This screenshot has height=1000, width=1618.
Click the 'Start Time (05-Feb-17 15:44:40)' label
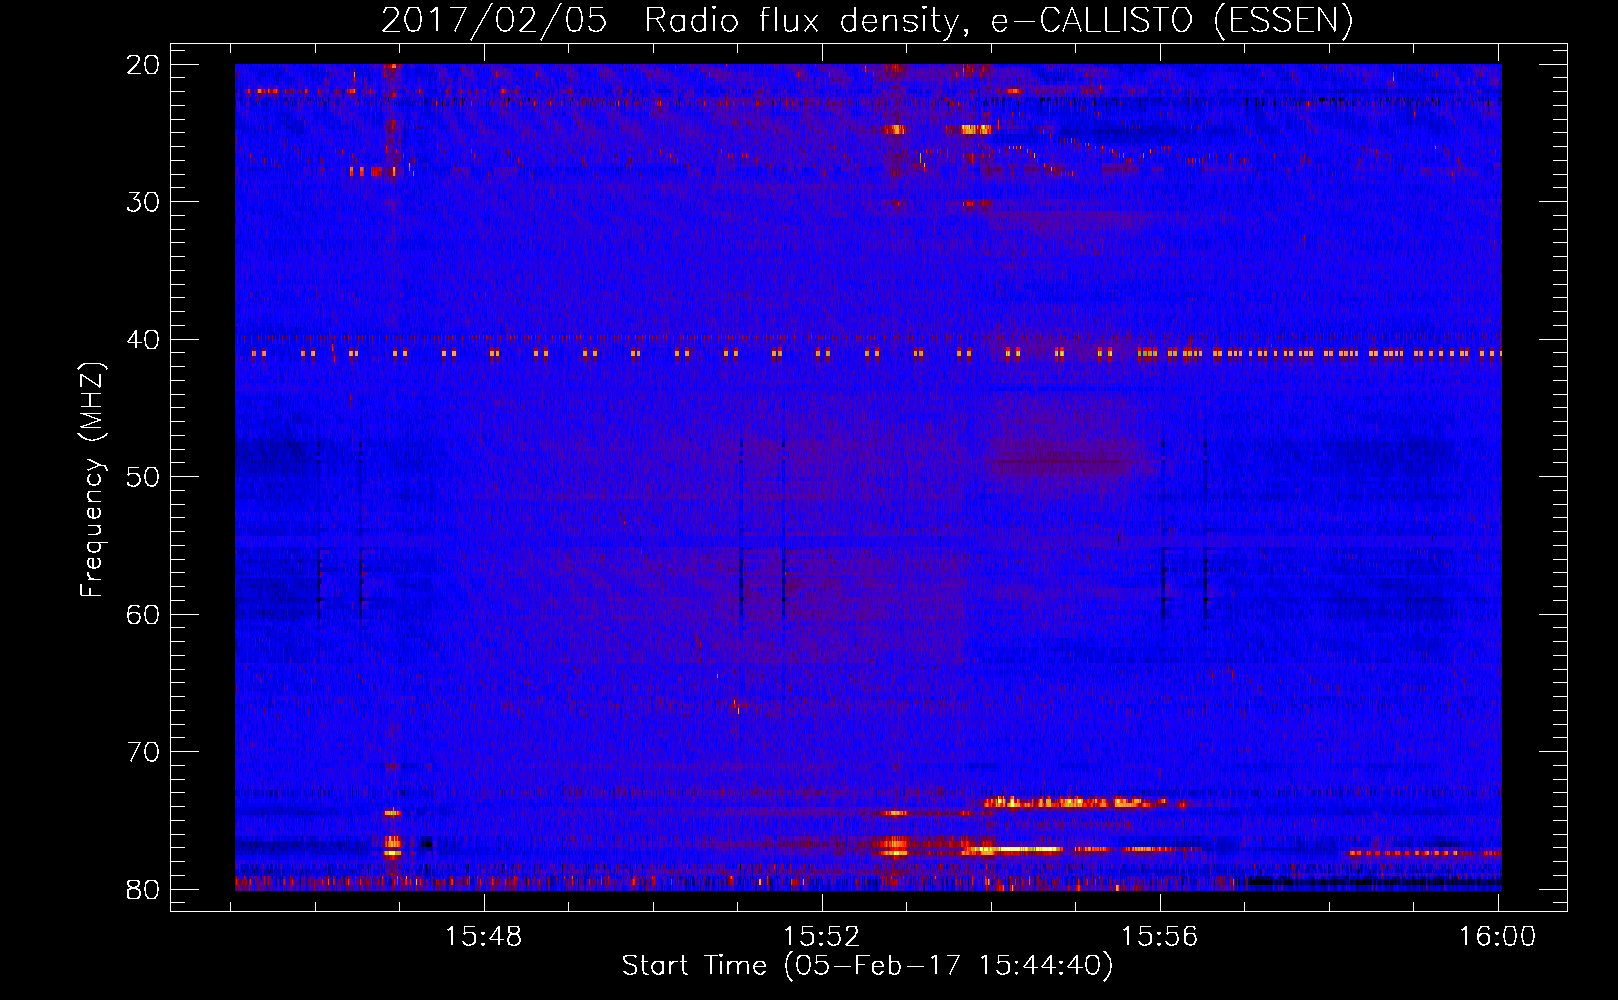(x=867, y=966)
